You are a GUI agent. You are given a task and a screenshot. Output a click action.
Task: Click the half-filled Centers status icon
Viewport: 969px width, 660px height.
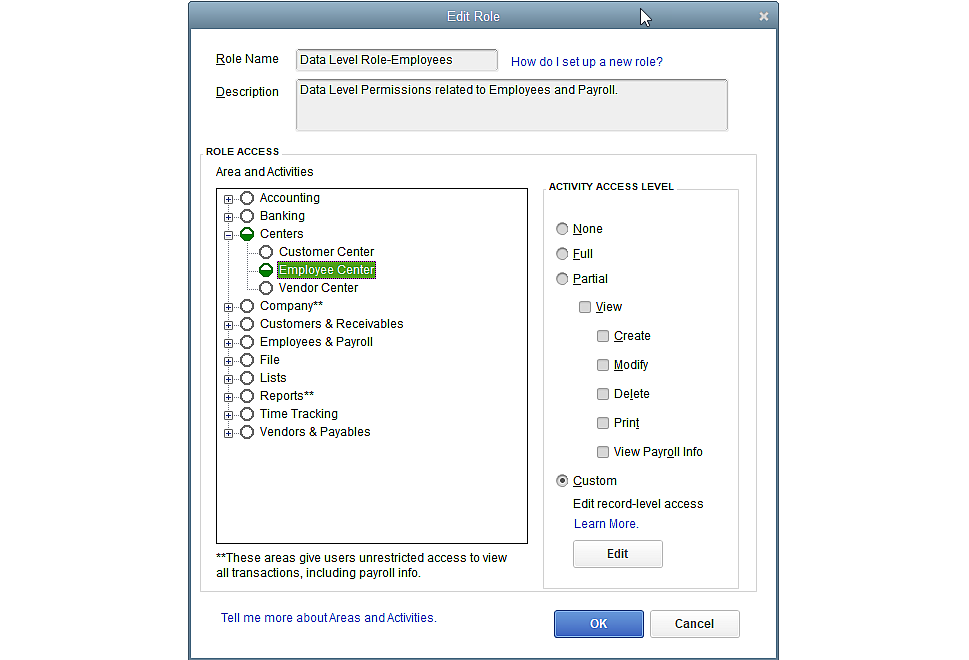pos(247,234)
